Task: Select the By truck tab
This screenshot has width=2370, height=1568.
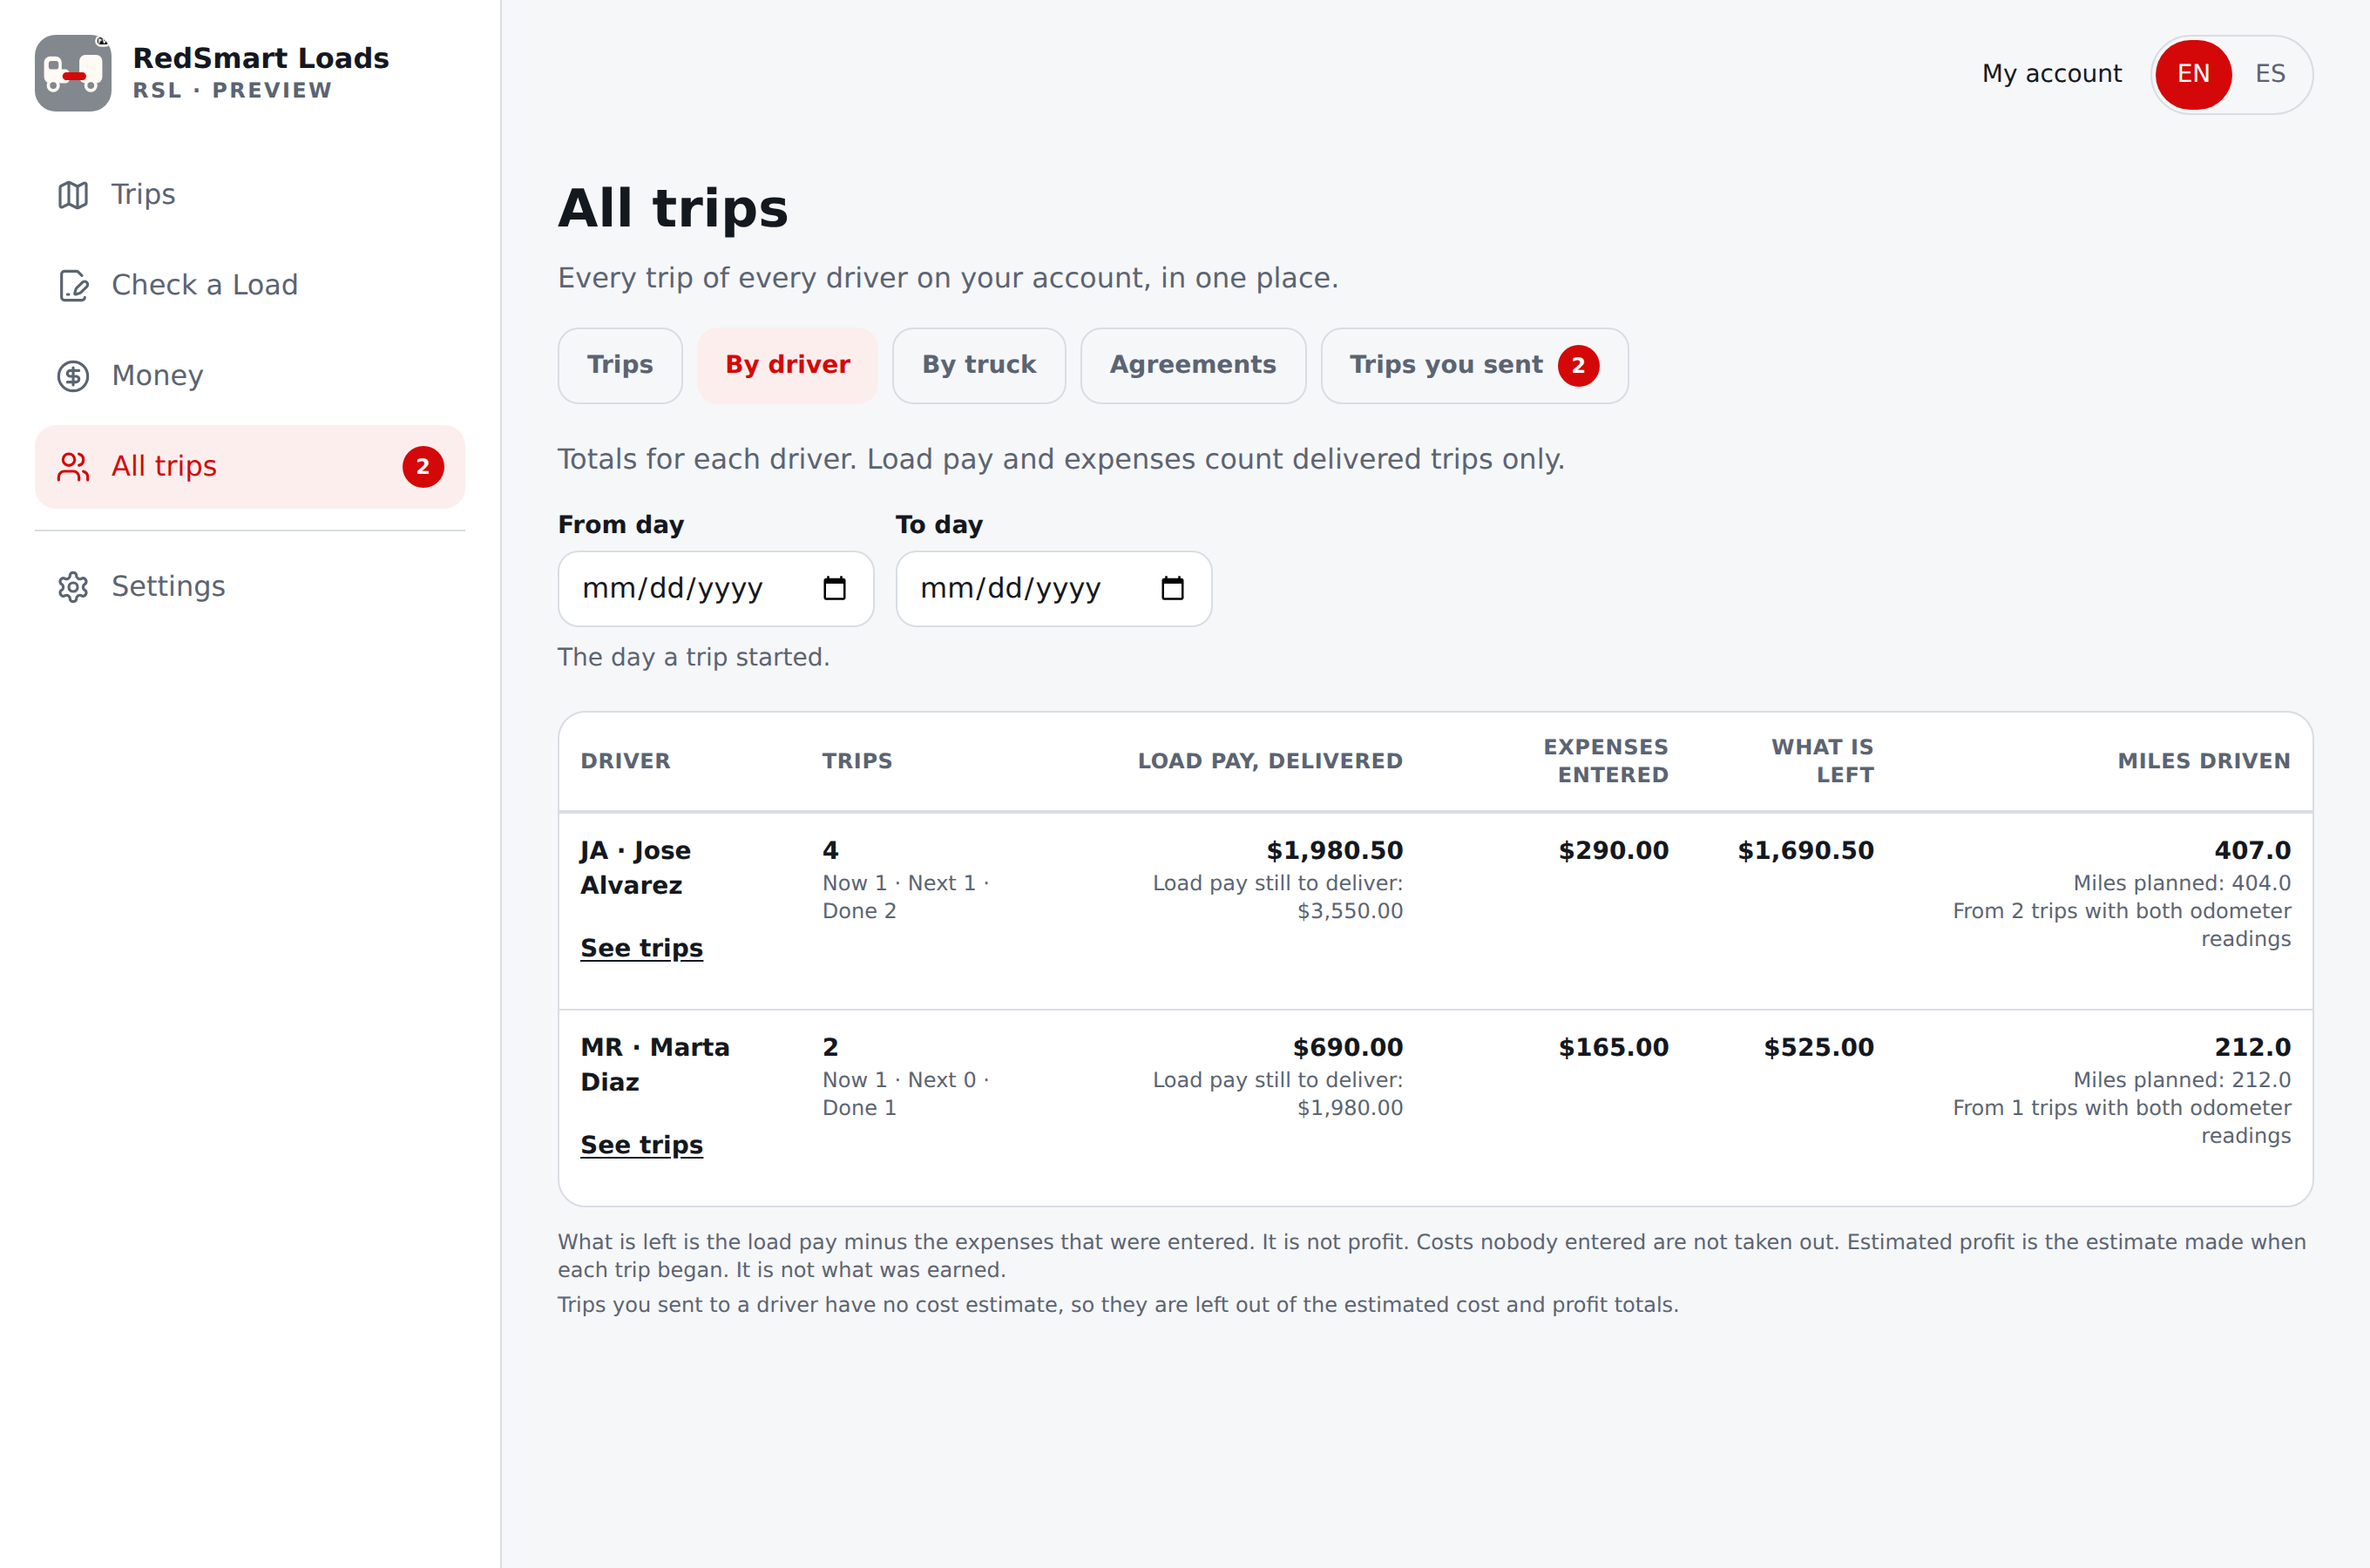Action: click(979, 366)
